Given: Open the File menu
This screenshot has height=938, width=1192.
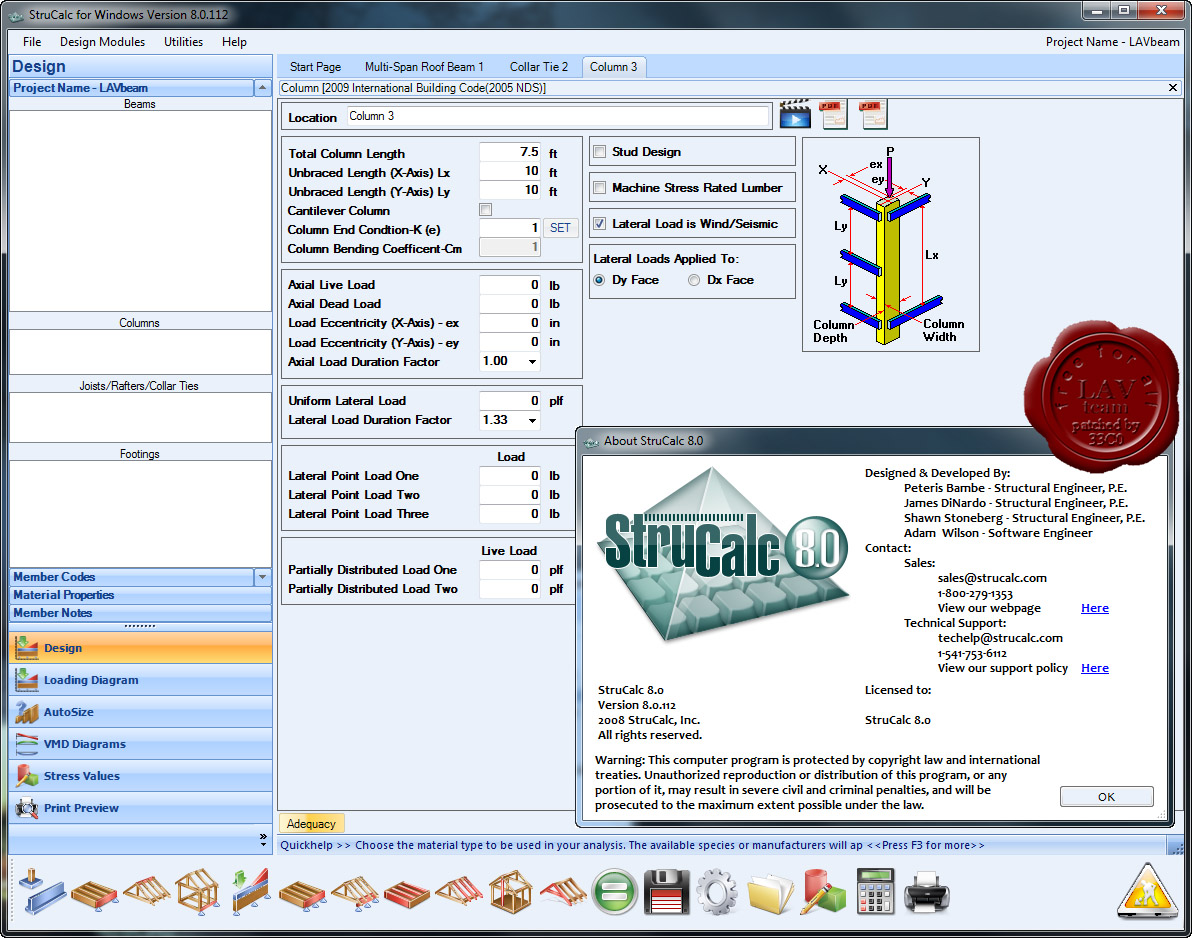Looking at the screenshot, I should click(x=32, y=42).
